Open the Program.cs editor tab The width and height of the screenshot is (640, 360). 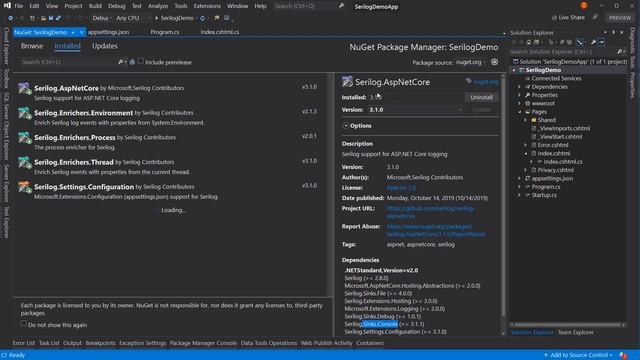coord(164,32)
